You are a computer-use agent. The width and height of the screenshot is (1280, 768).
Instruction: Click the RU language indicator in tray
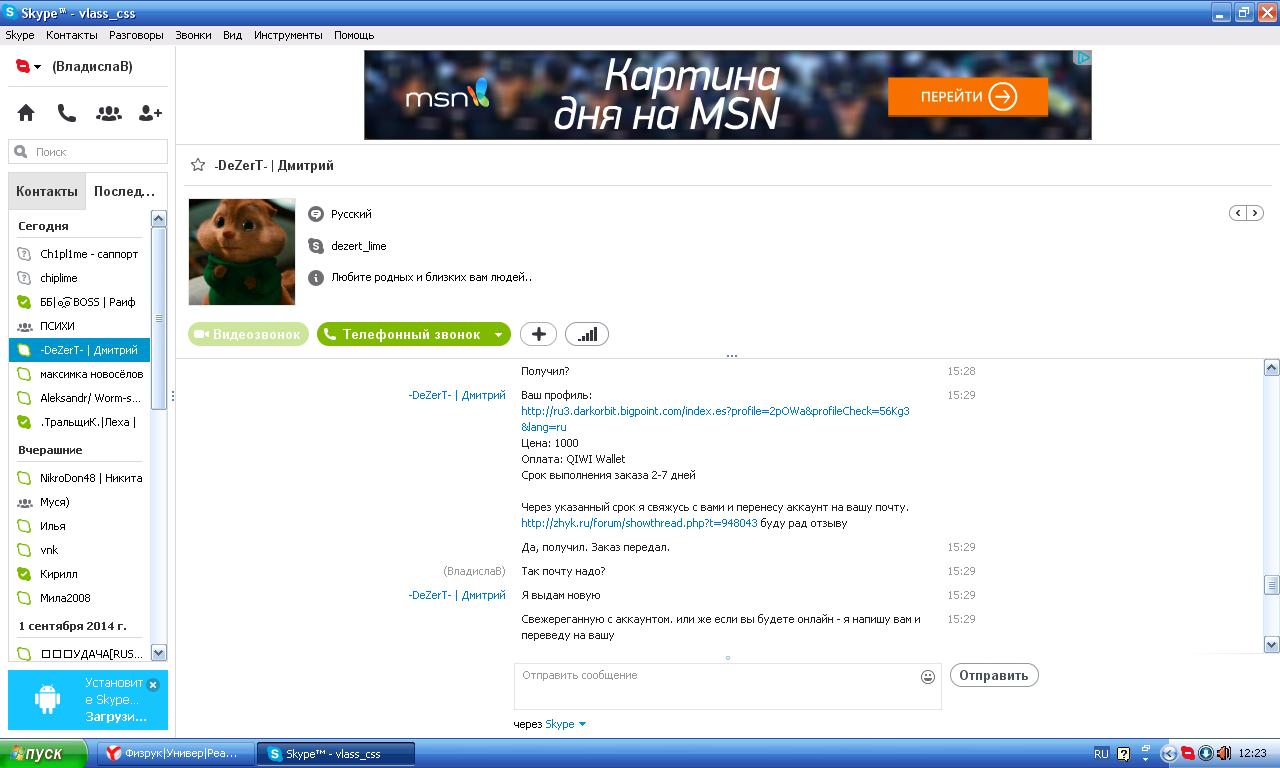[x=1101, y=753]
